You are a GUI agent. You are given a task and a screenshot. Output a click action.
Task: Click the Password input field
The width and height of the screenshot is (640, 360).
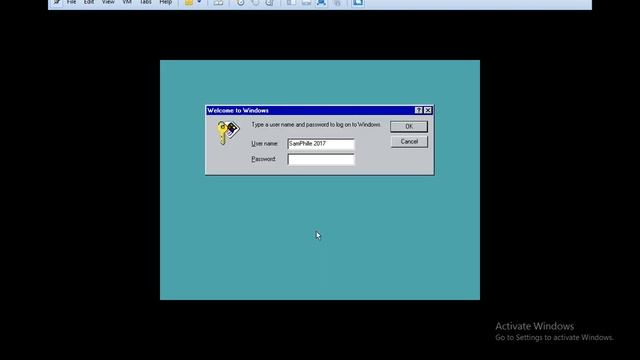click(321, 159)
